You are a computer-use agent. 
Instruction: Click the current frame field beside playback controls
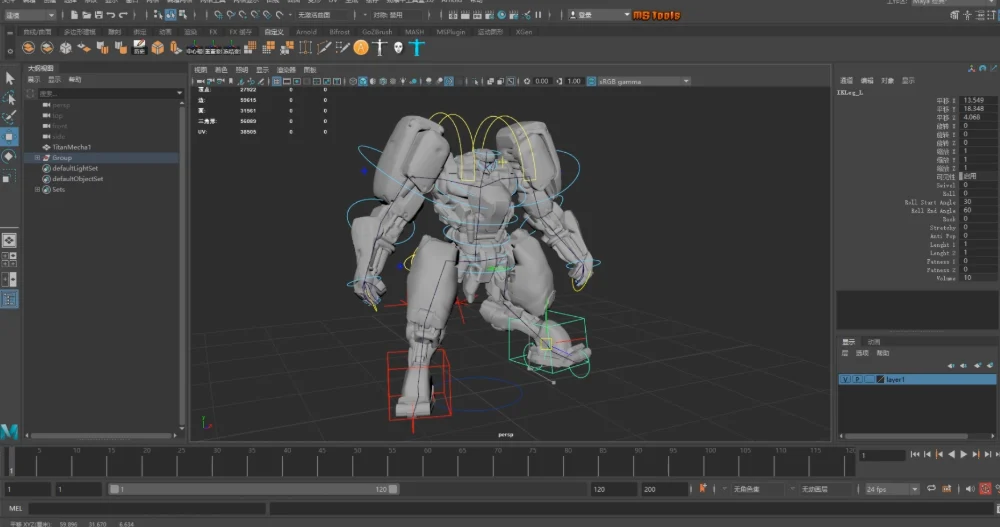pos(882,455)
